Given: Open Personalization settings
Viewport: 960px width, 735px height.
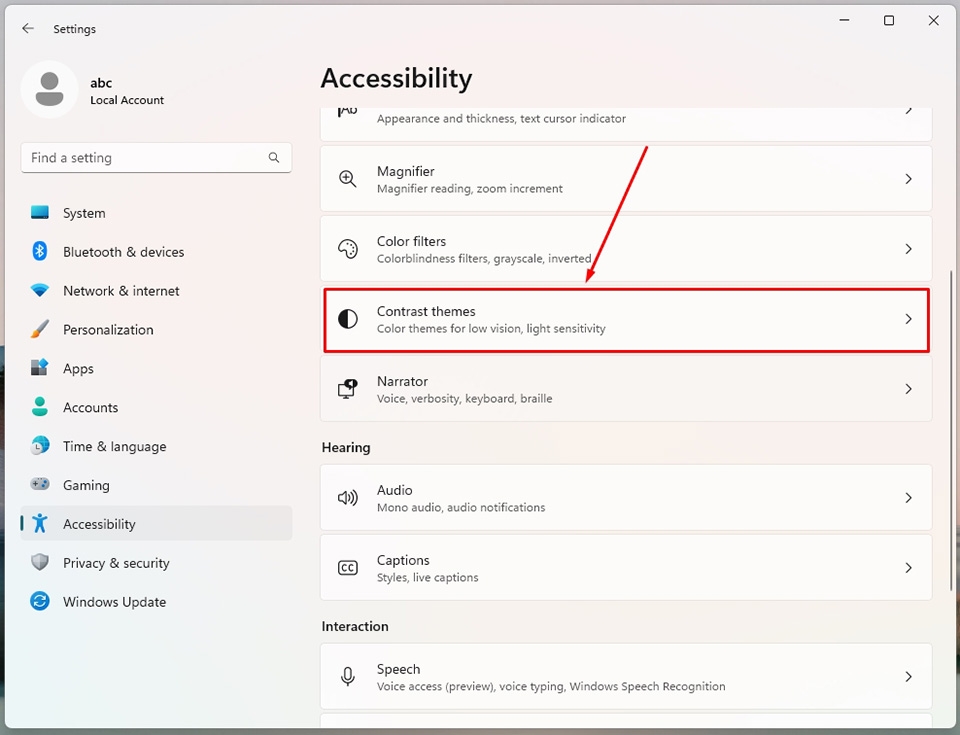Looking at the screenshot, I should 156,330.
